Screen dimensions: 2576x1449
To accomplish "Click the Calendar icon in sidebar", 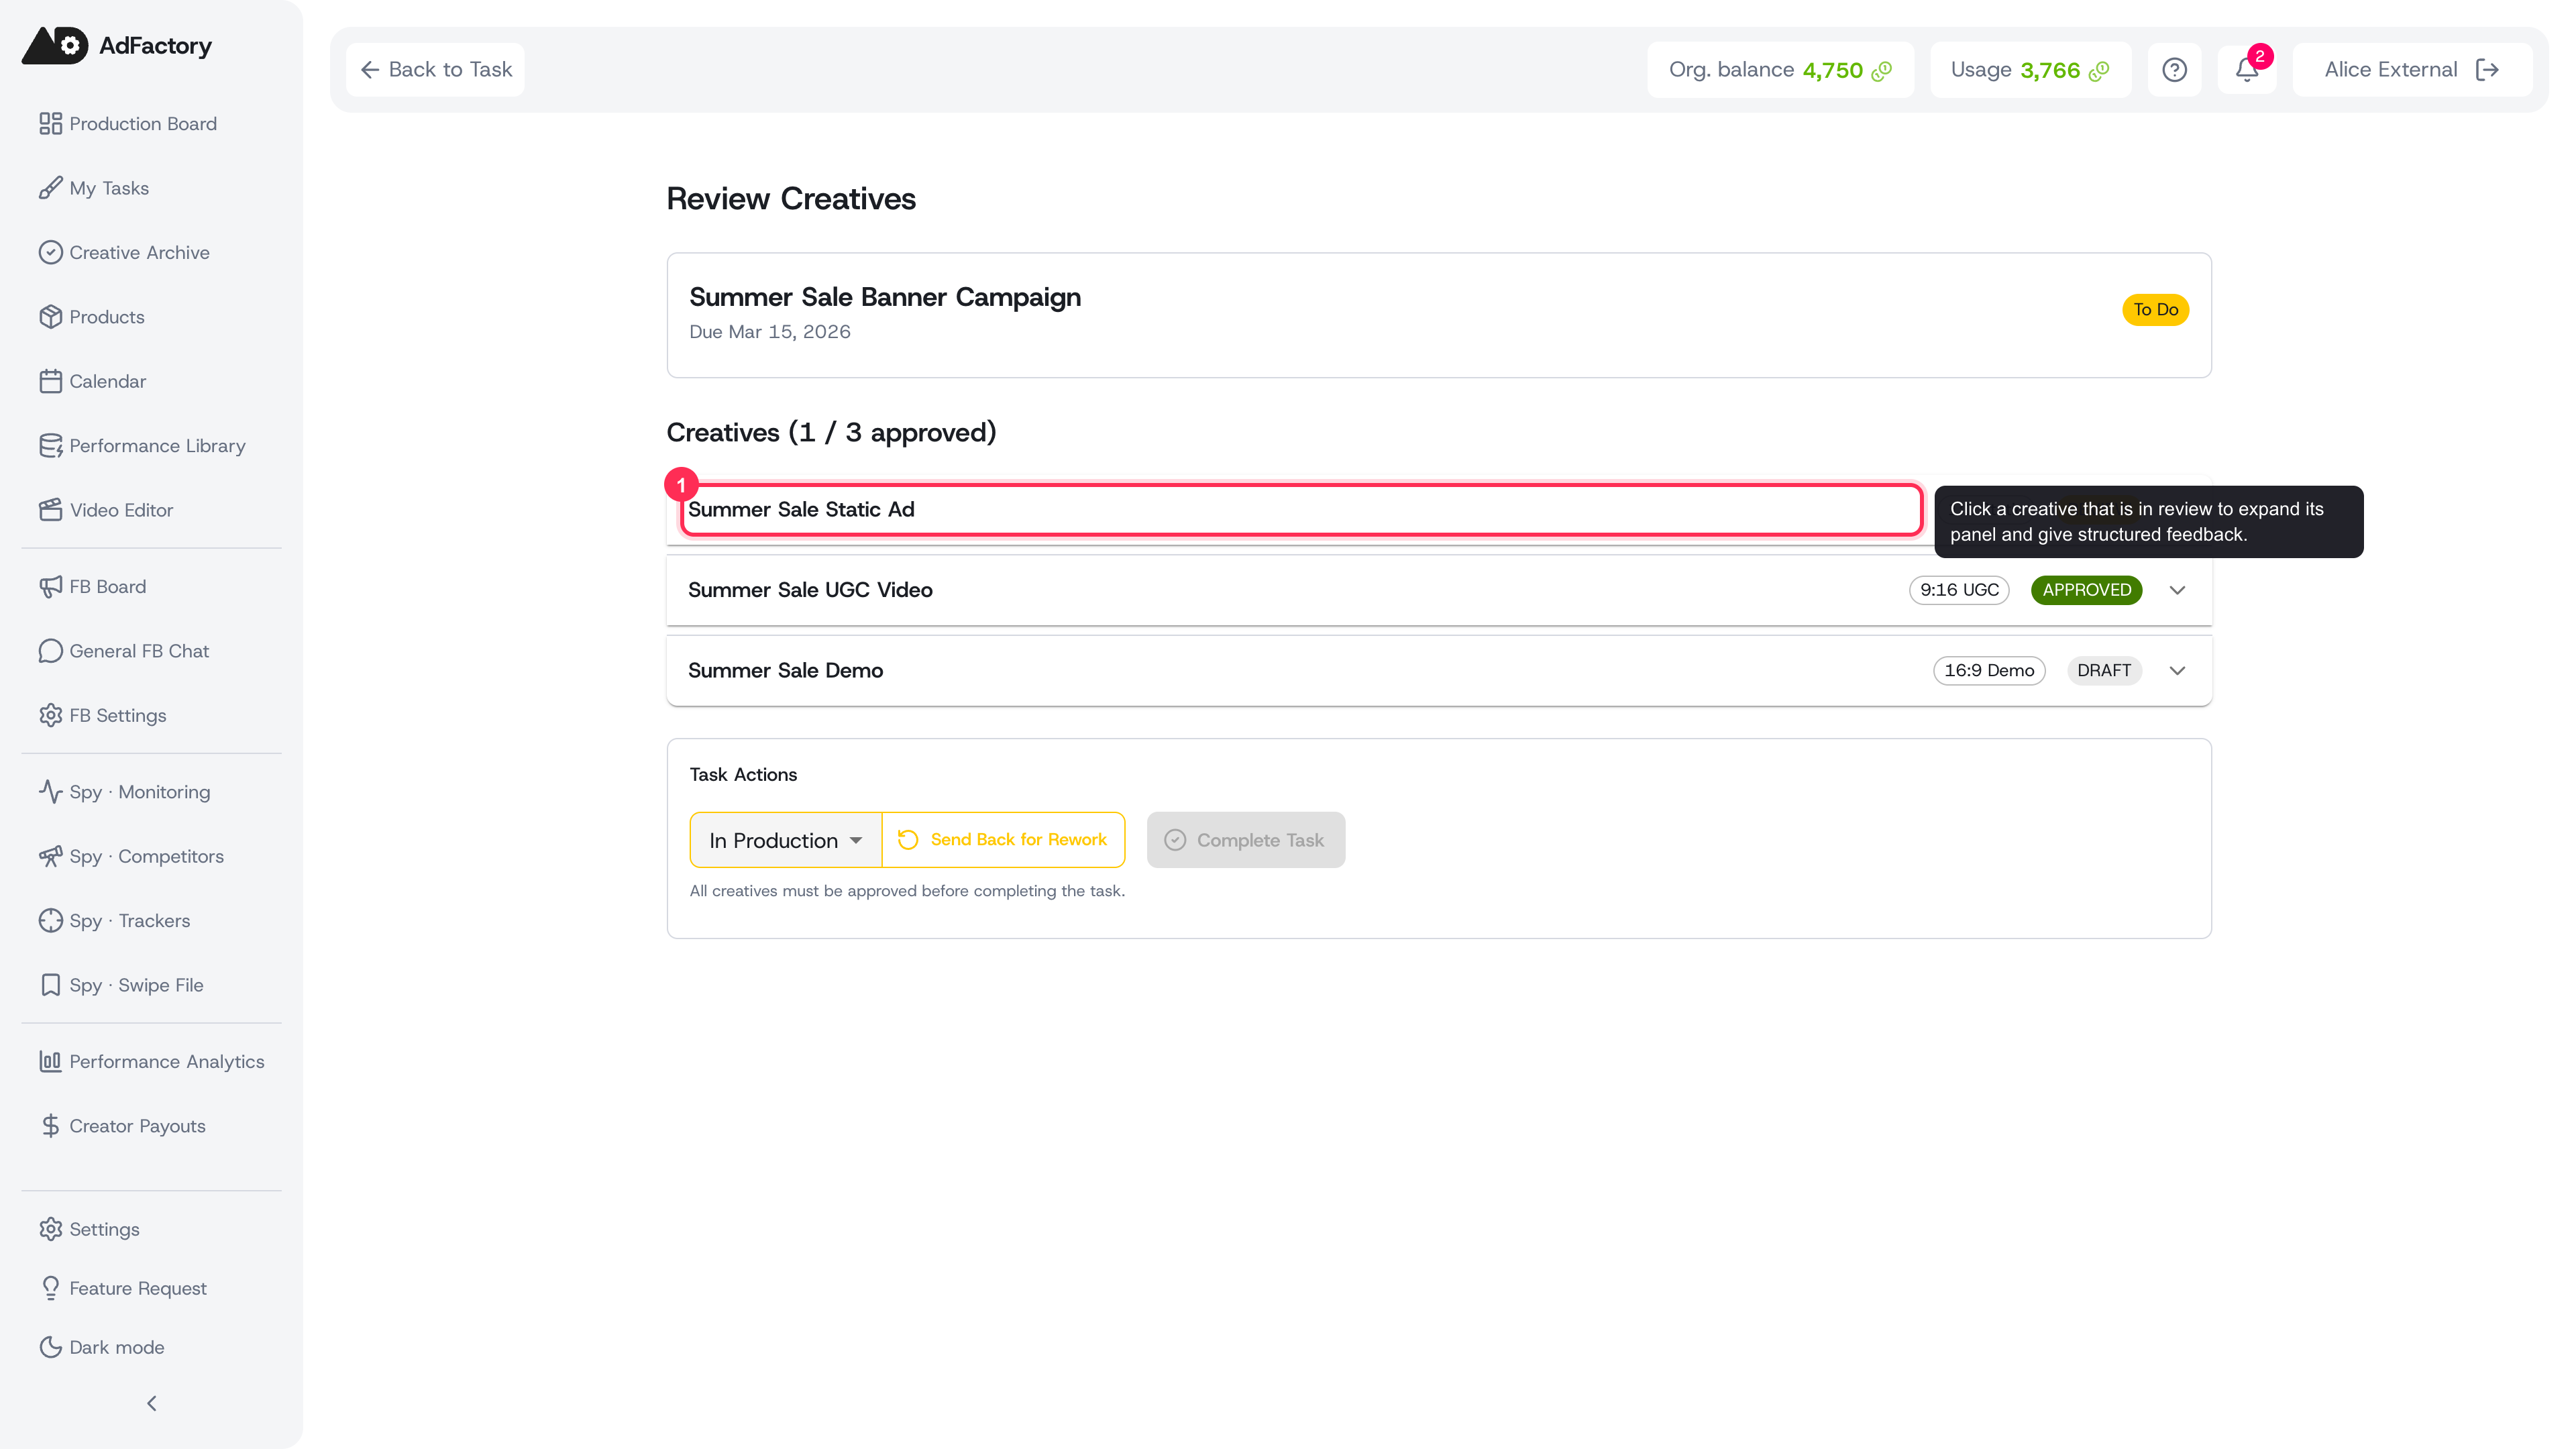I will [x=51, y=381].
